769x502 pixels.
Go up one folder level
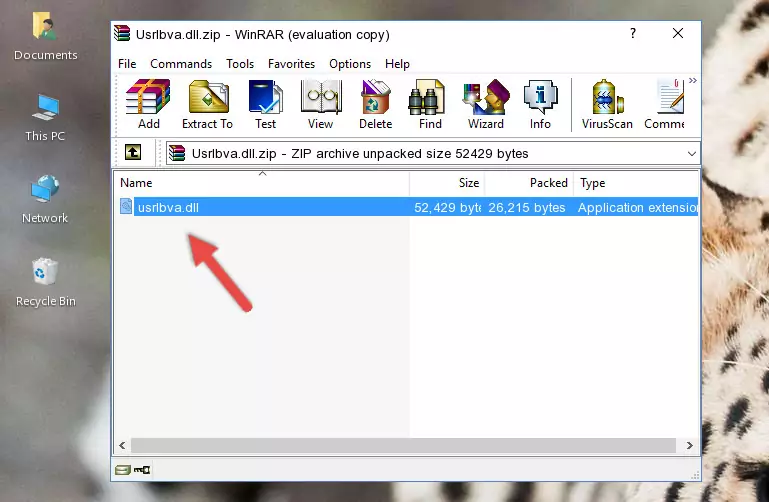[x=133, y=152]
